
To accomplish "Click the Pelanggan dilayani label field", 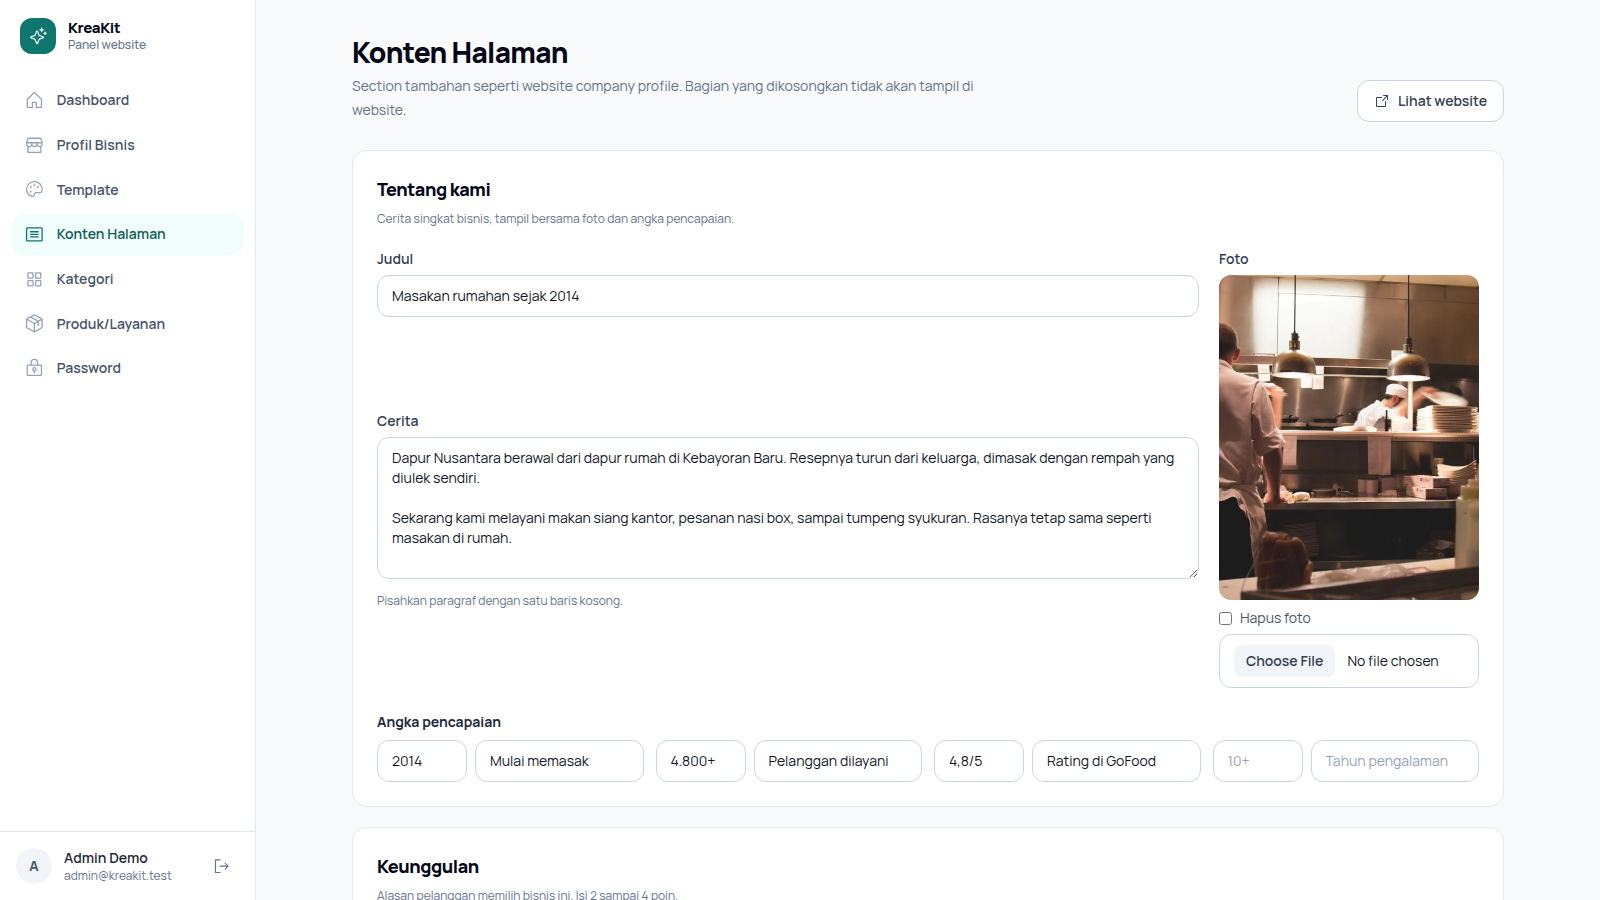I will coord(837,761).
